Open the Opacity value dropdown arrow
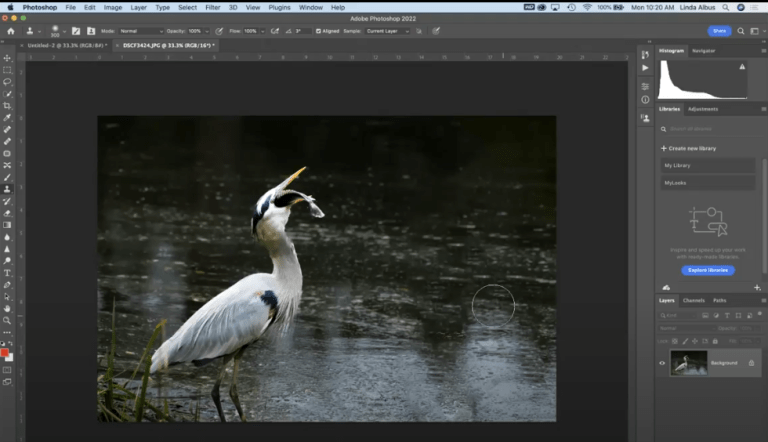 (207, 31)
